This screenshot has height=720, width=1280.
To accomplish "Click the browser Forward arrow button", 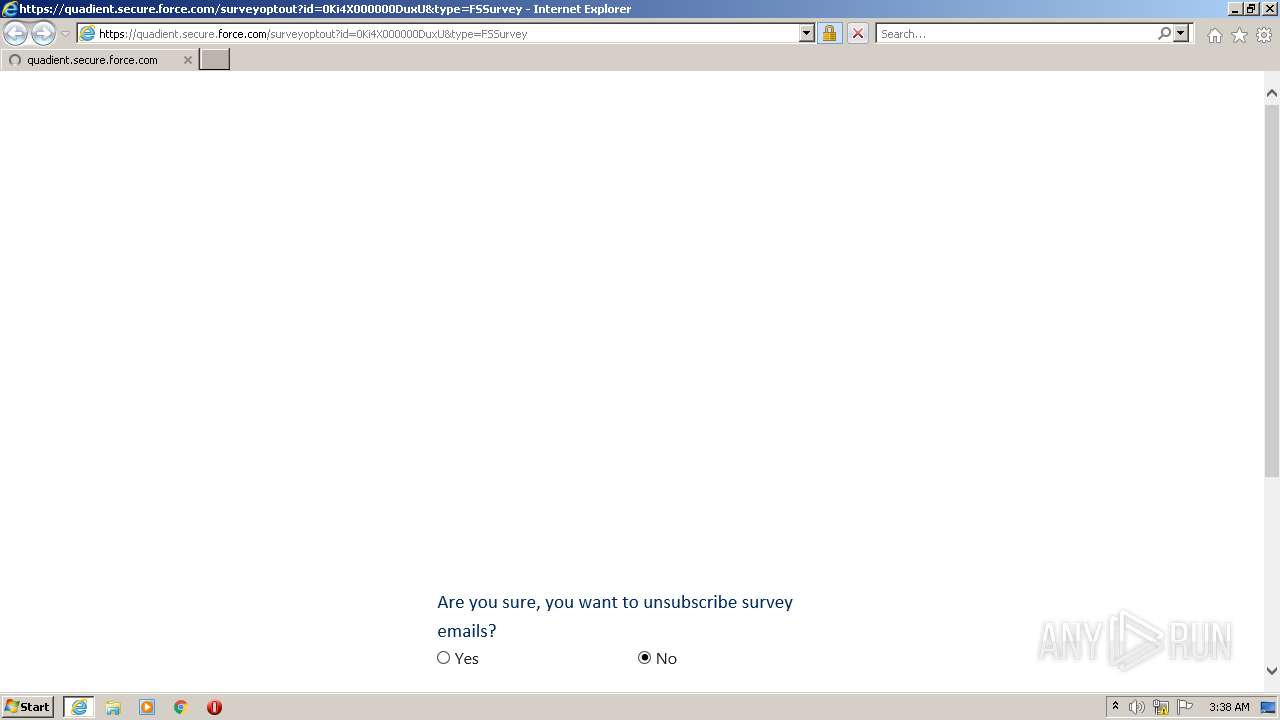I will (43, 33).
